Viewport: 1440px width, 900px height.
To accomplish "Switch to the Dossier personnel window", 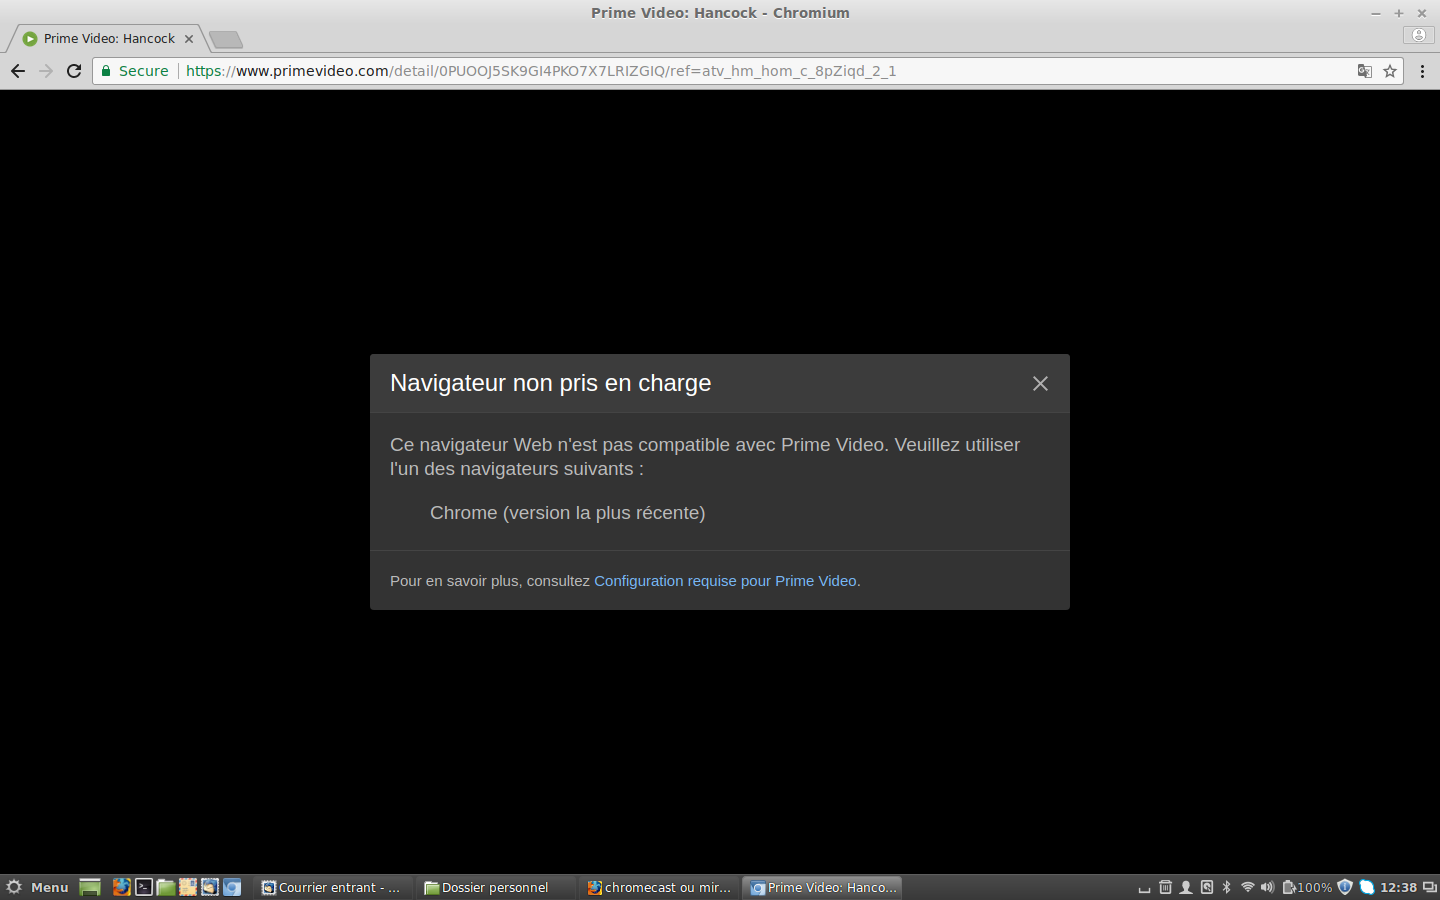I will click(494, 887).
